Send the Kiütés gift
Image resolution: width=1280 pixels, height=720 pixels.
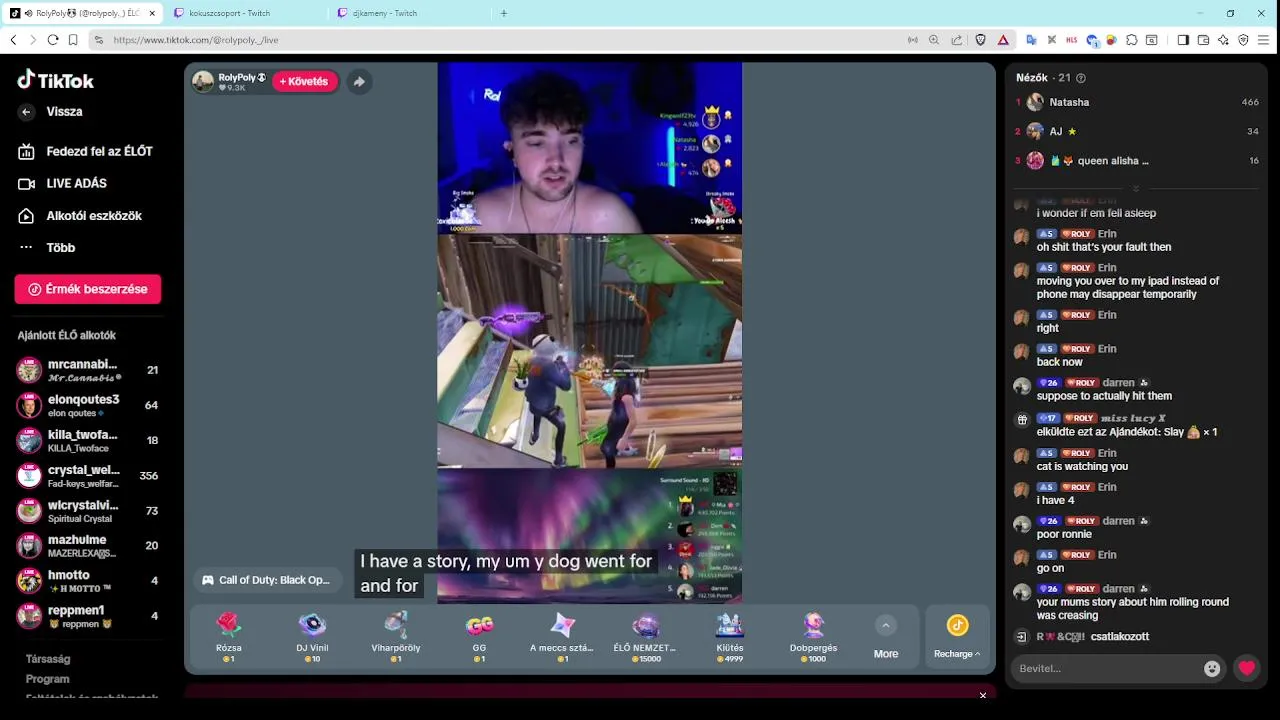point(730,636)
